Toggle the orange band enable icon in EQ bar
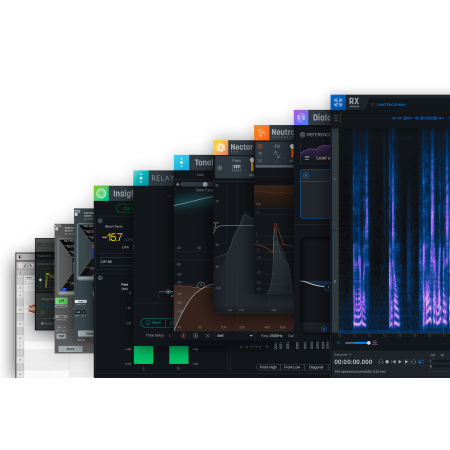Image resolution: width=450 pixels, height=450 pixels. 183,336
